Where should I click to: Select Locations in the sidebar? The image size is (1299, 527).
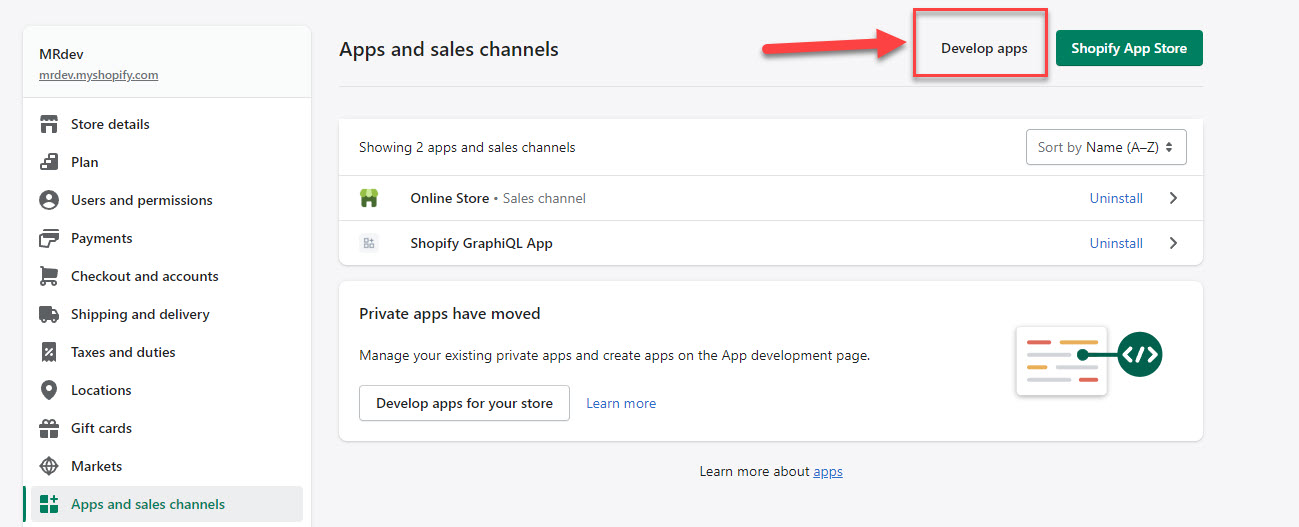click(x=167, y=390)
